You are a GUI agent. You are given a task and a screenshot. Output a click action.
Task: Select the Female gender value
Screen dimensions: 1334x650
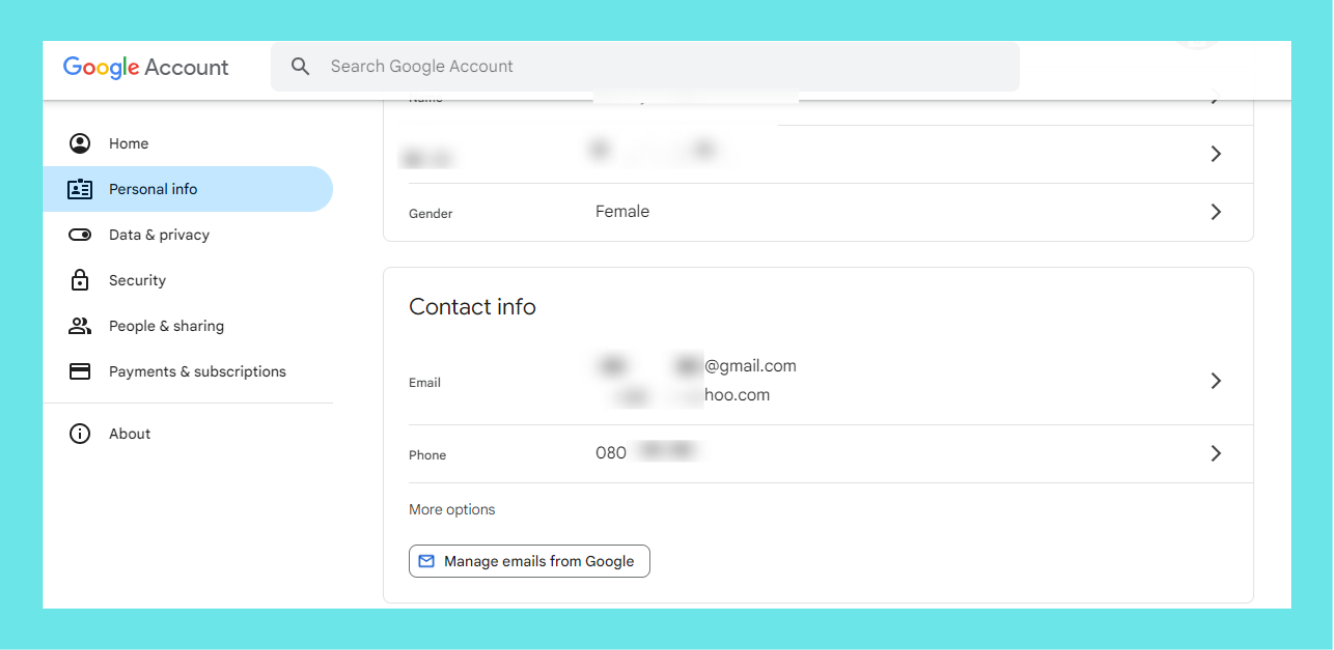click(x=622, y=212)
